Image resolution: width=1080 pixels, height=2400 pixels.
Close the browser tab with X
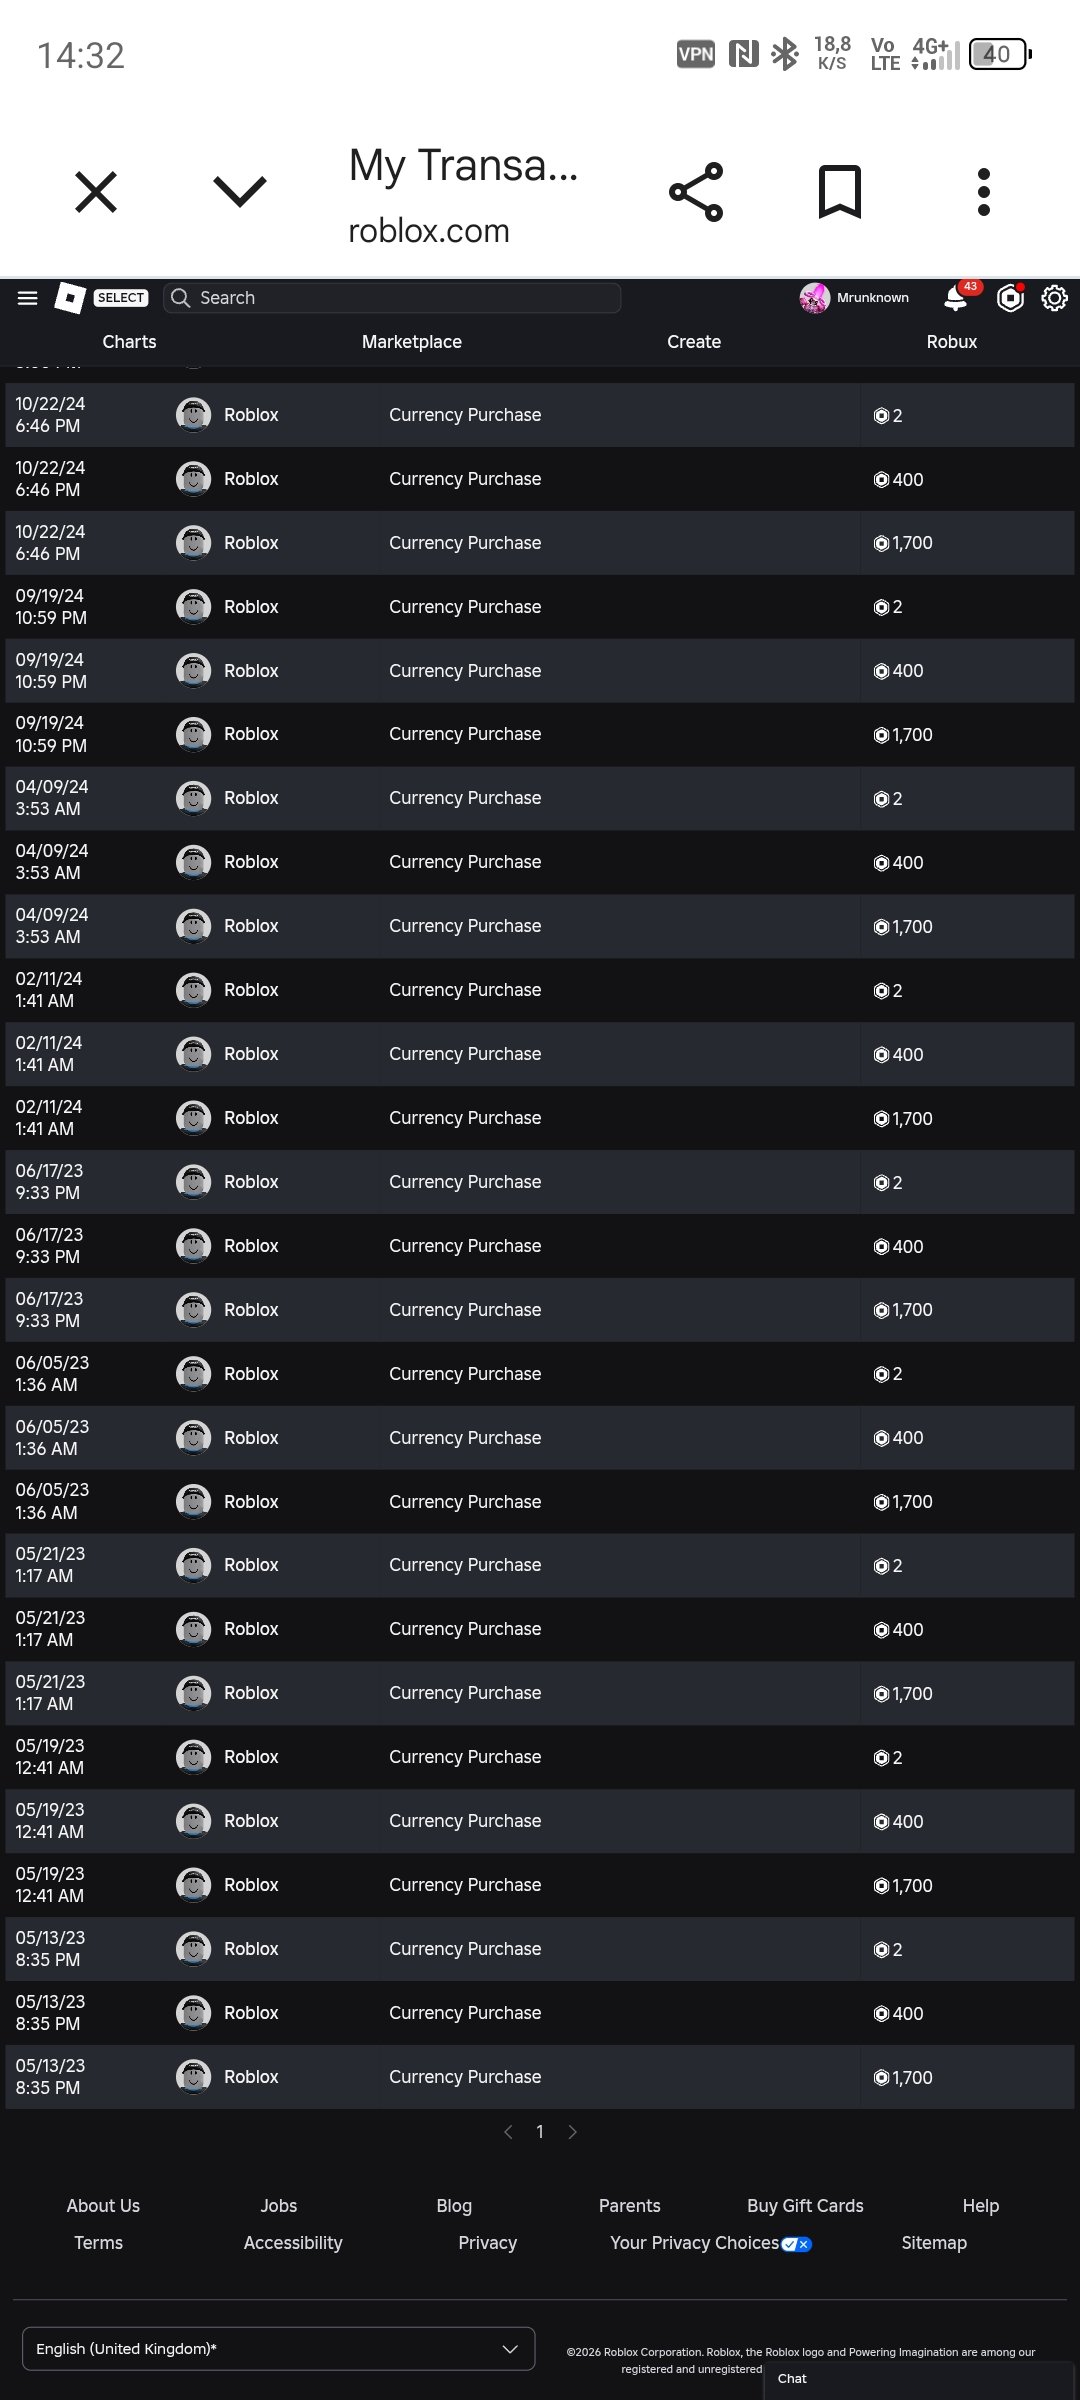point(96,191)
